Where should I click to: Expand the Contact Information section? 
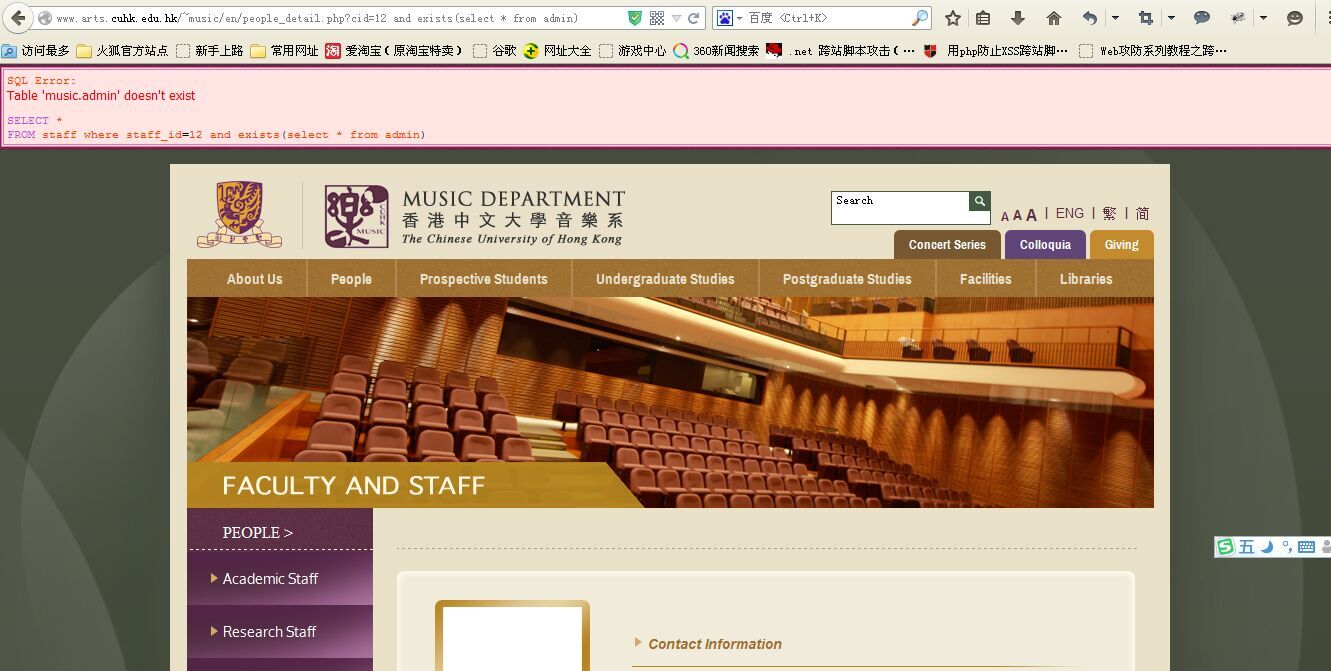pyautogui.click(x=715, y=644)
